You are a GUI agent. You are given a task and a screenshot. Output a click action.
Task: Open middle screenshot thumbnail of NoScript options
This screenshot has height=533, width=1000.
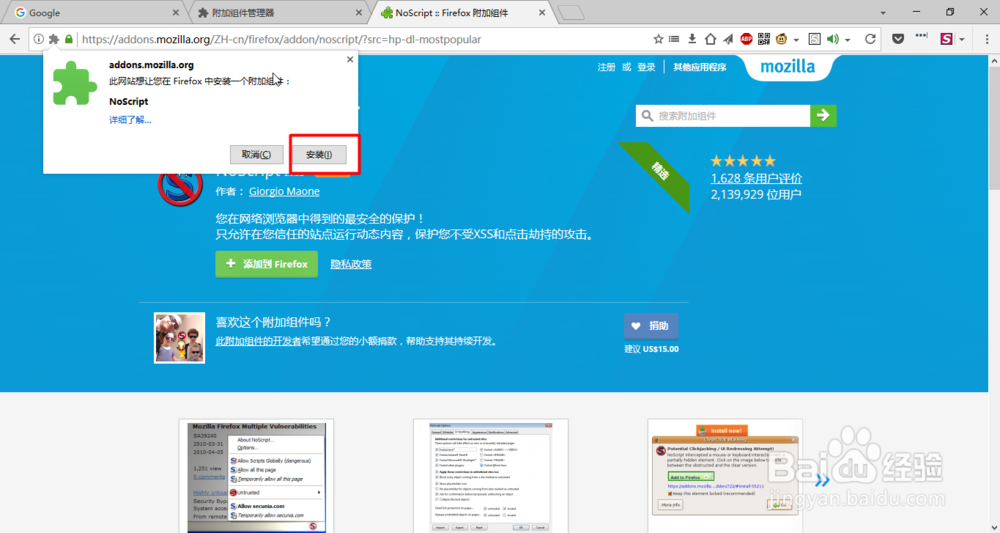(490, 476)
